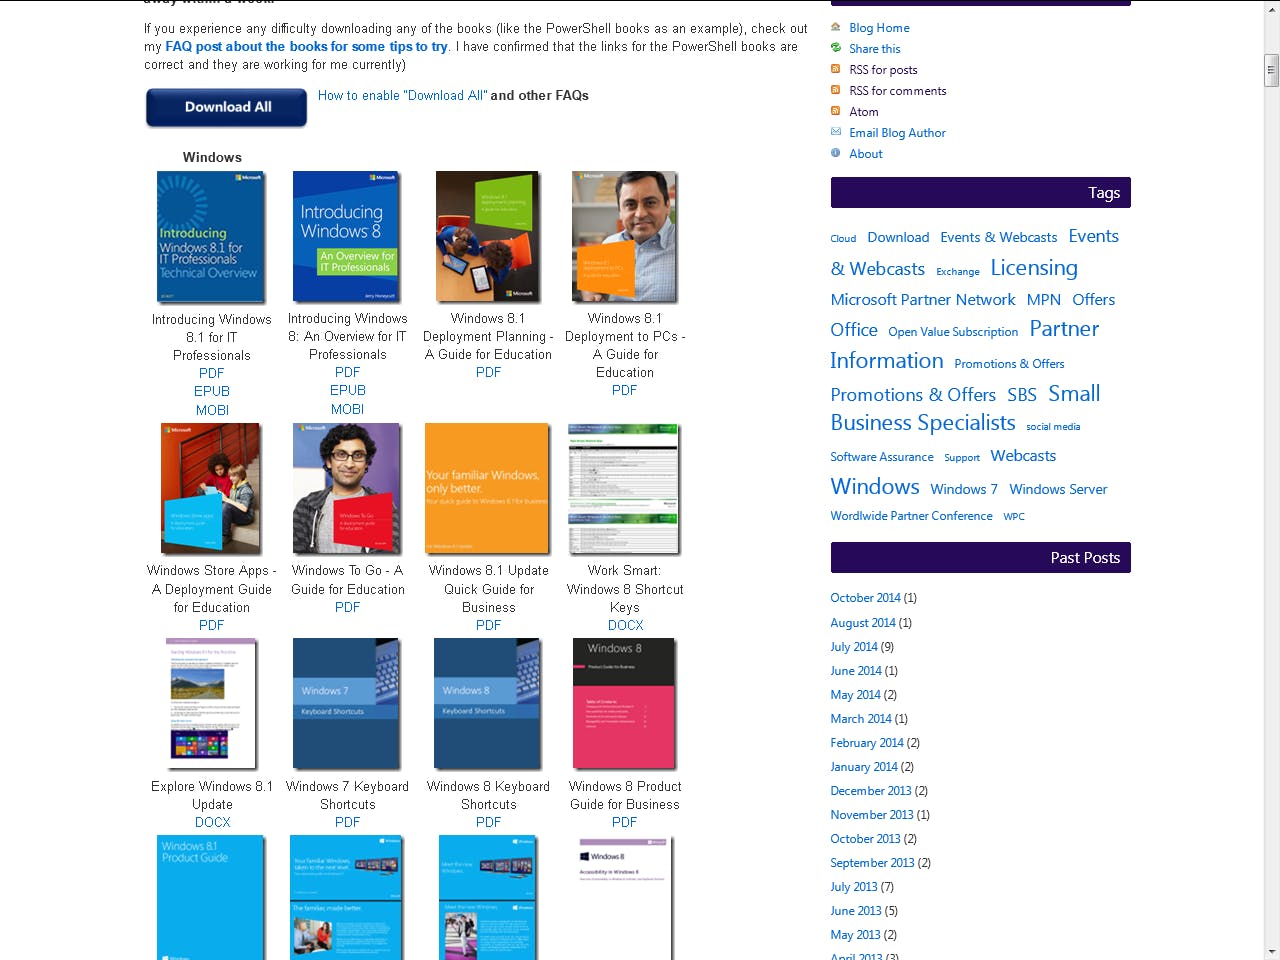Click the RSS for comments feed icon
This screenshot has width=1280, height=960.
pos(836,90)
